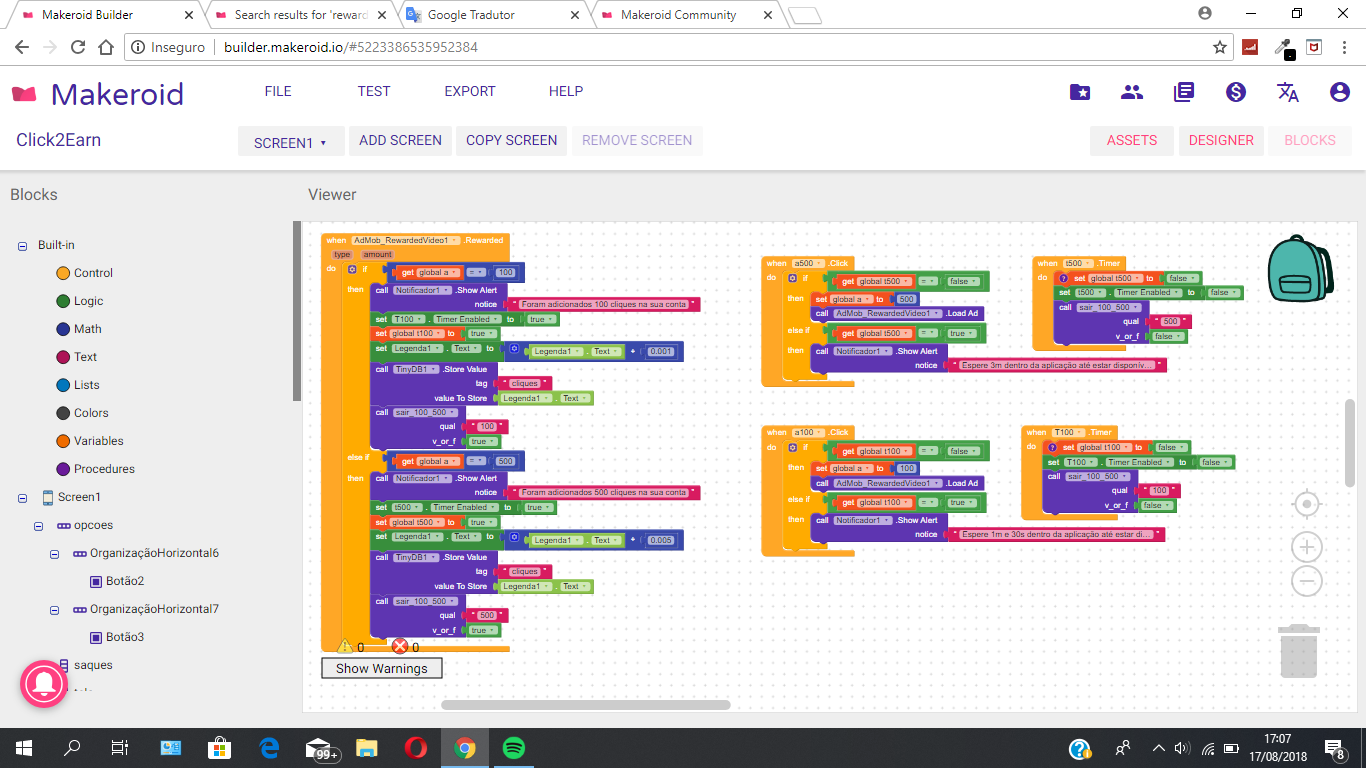Open the SCREEN1 dropdown selector

[x=291, y=142]
